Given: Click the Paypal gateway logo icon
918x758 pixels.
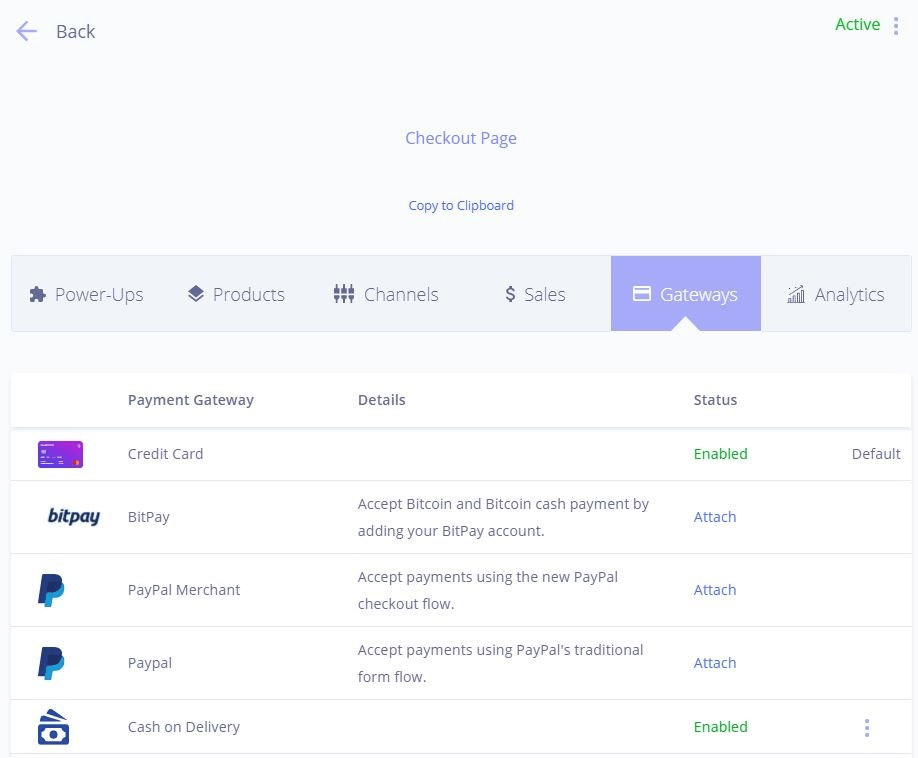Looking at the screenshot, I should pyautogui.click(x=53, y=663).
